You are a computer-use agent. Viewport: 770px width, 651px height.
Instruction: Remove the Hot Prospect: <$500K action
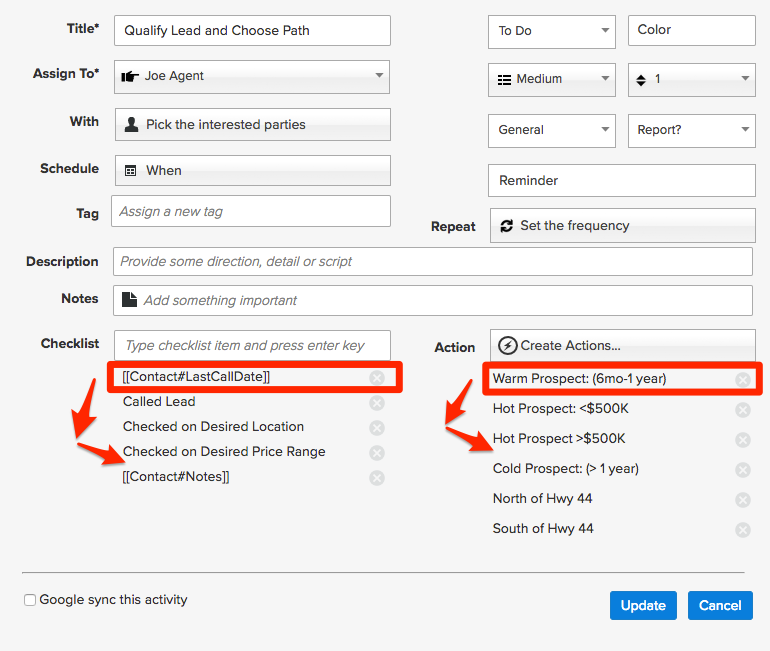point(742,410)
